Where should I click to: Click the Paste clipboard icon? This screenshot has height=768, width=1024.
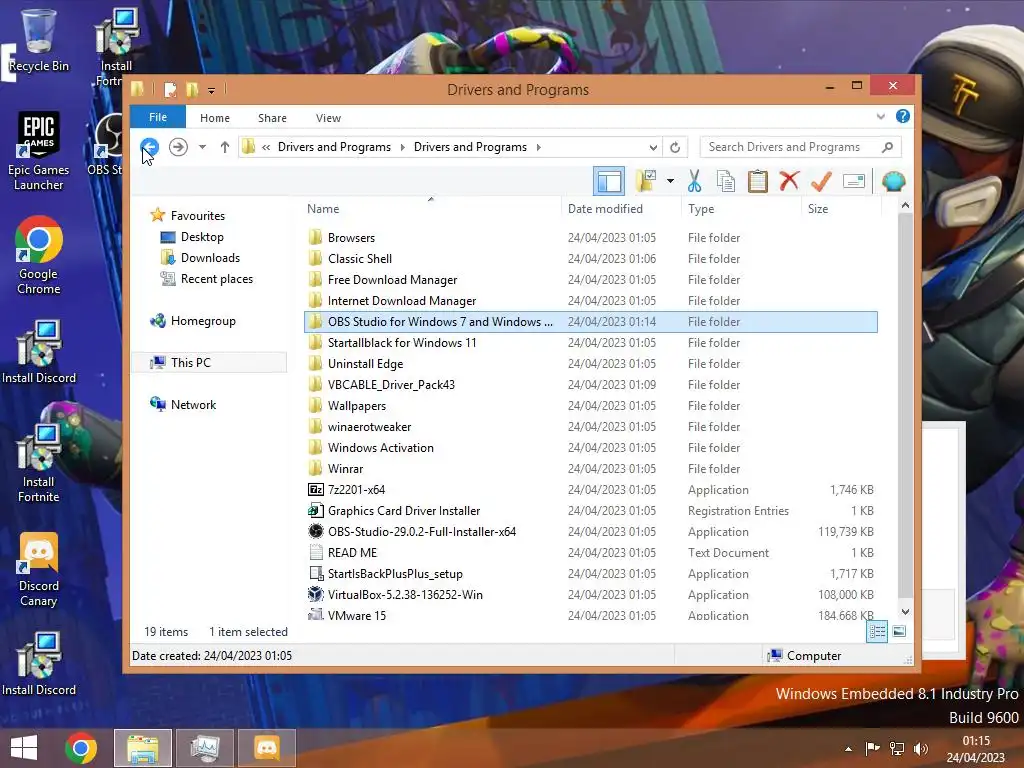[x=758, y=182]
